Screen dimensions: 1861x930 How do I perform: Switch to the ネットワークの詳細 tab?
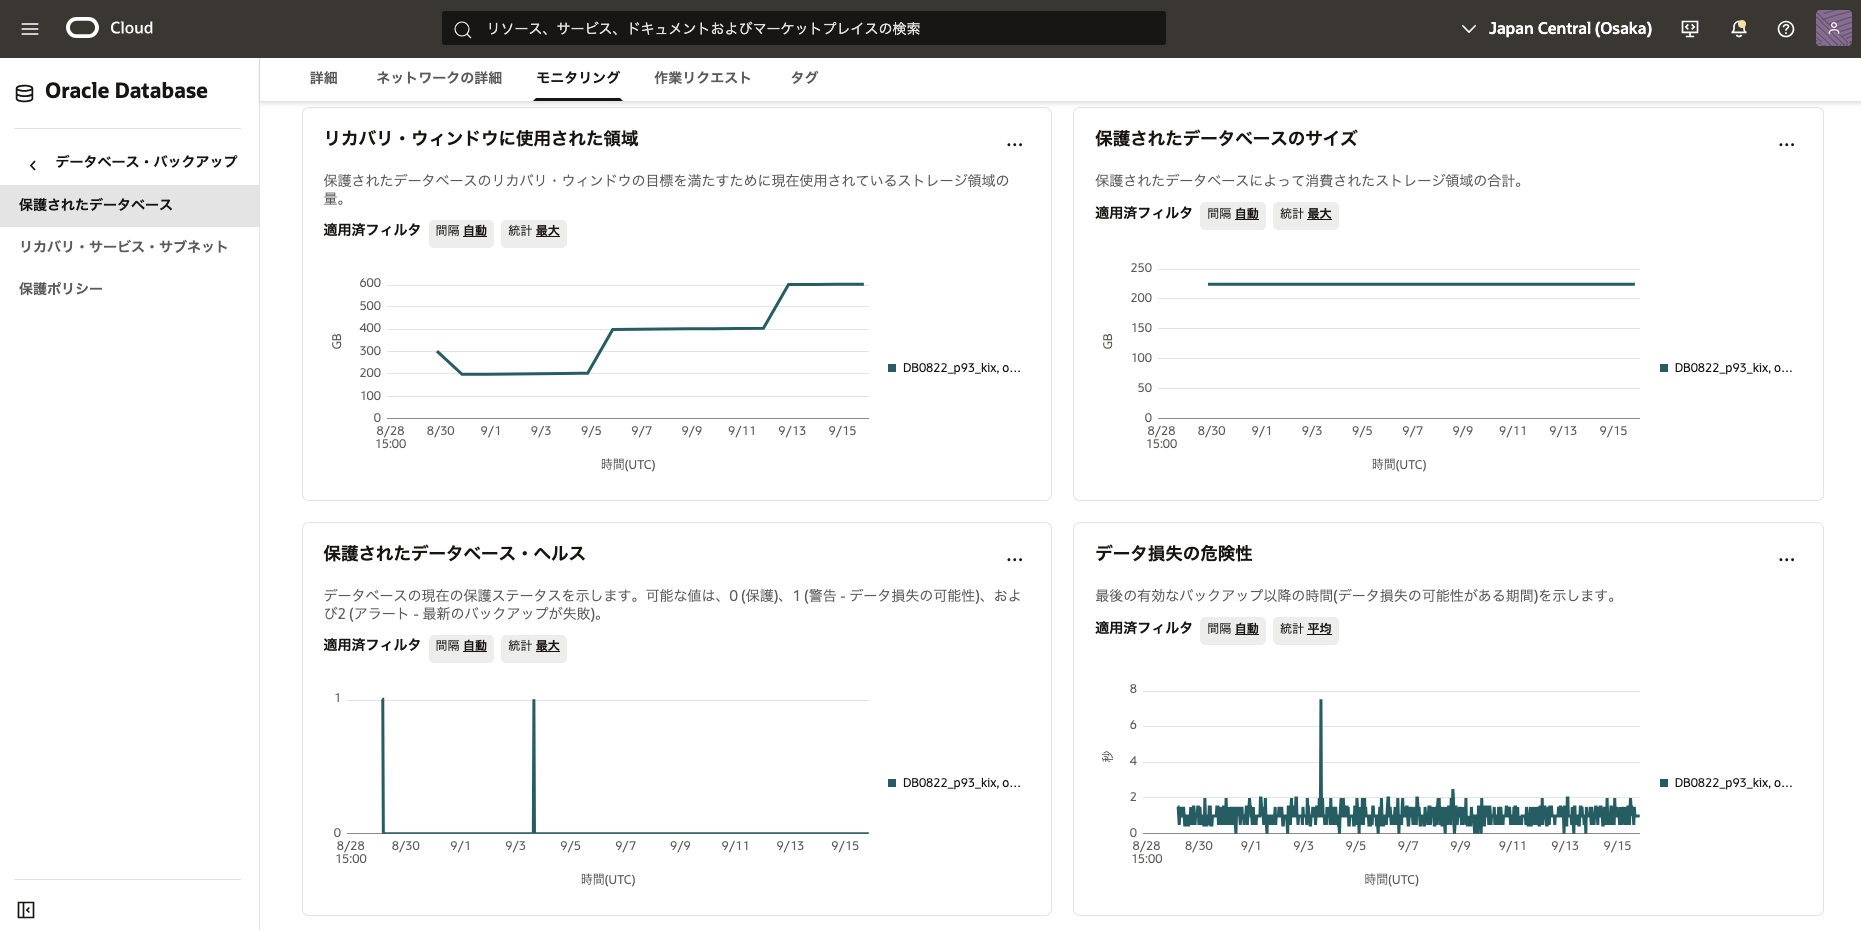point(439,78)
